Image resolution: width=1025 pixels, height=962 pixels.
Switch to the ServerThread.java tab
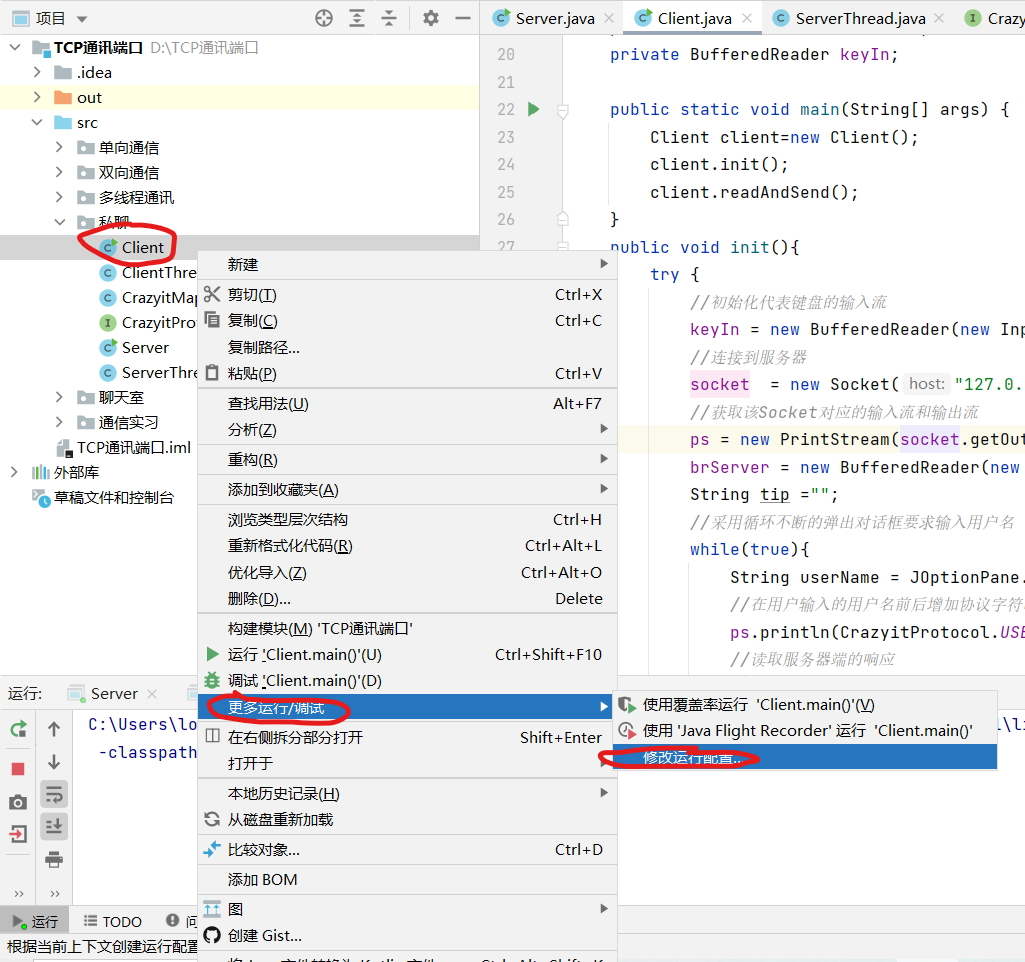pyautogui.click(x=860, y=17)
